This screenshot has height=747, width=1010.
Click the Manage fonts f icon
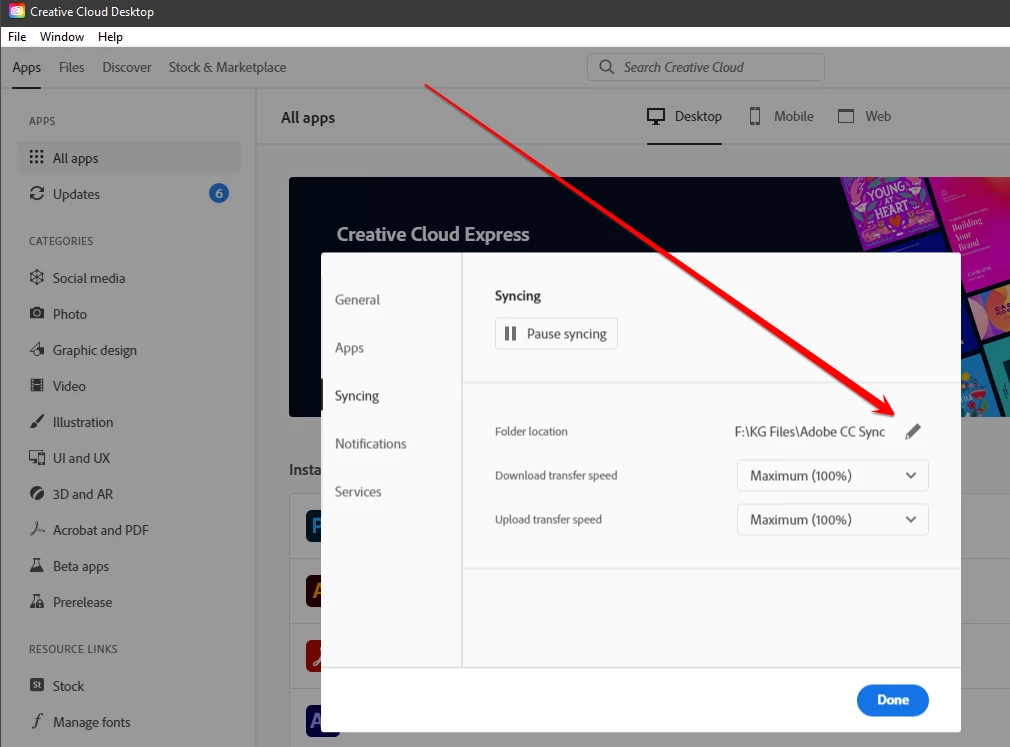pyautogui.click(x=37, y=721)
